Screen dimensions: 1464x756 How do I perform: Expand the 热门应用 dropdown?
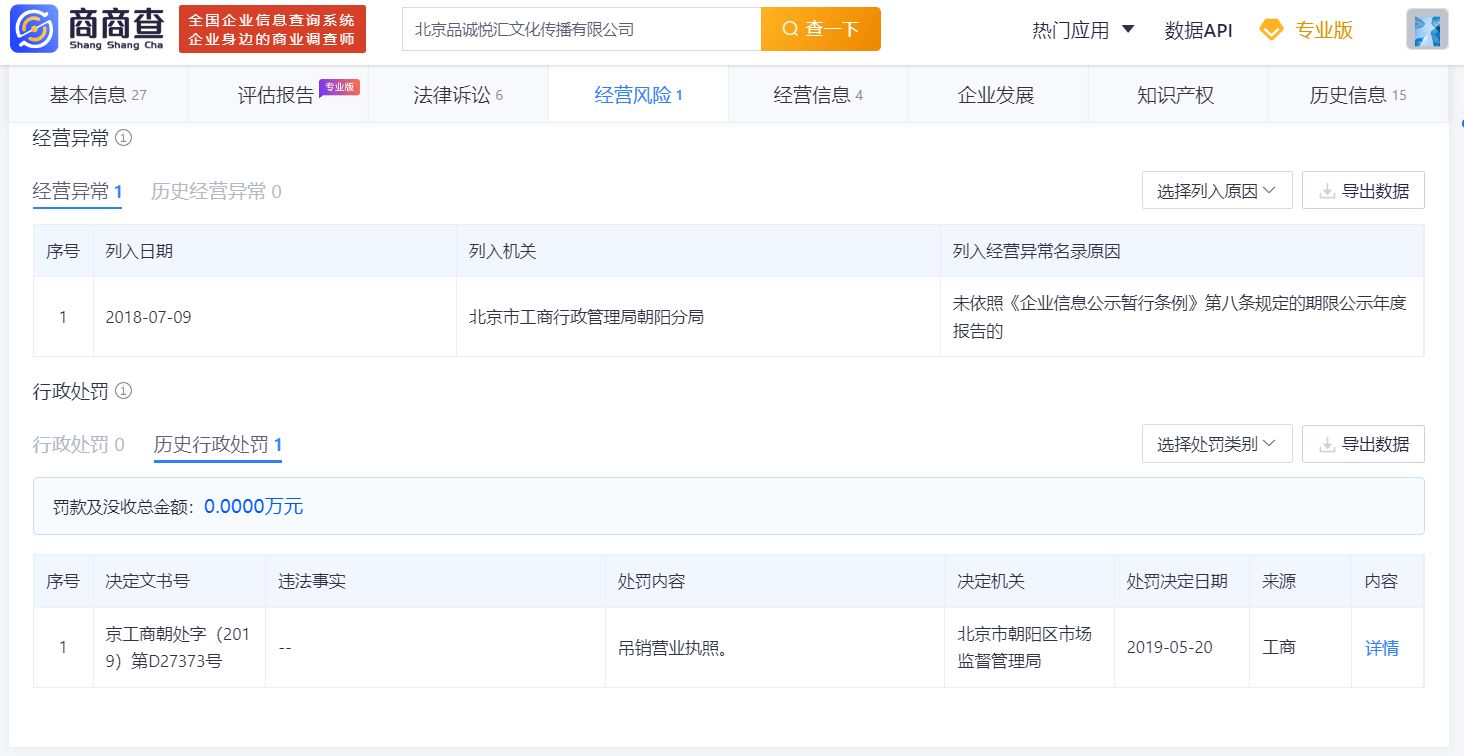tap(1083, 30)
